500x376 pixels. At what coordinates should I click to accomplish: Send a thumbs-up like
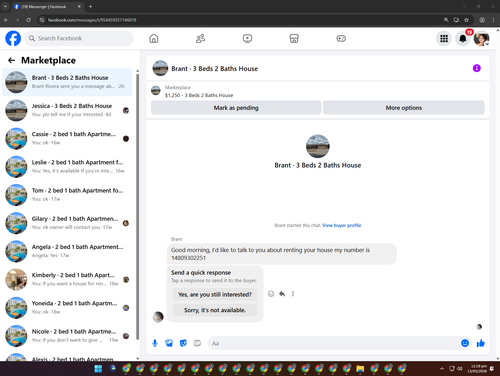[481, 343]
